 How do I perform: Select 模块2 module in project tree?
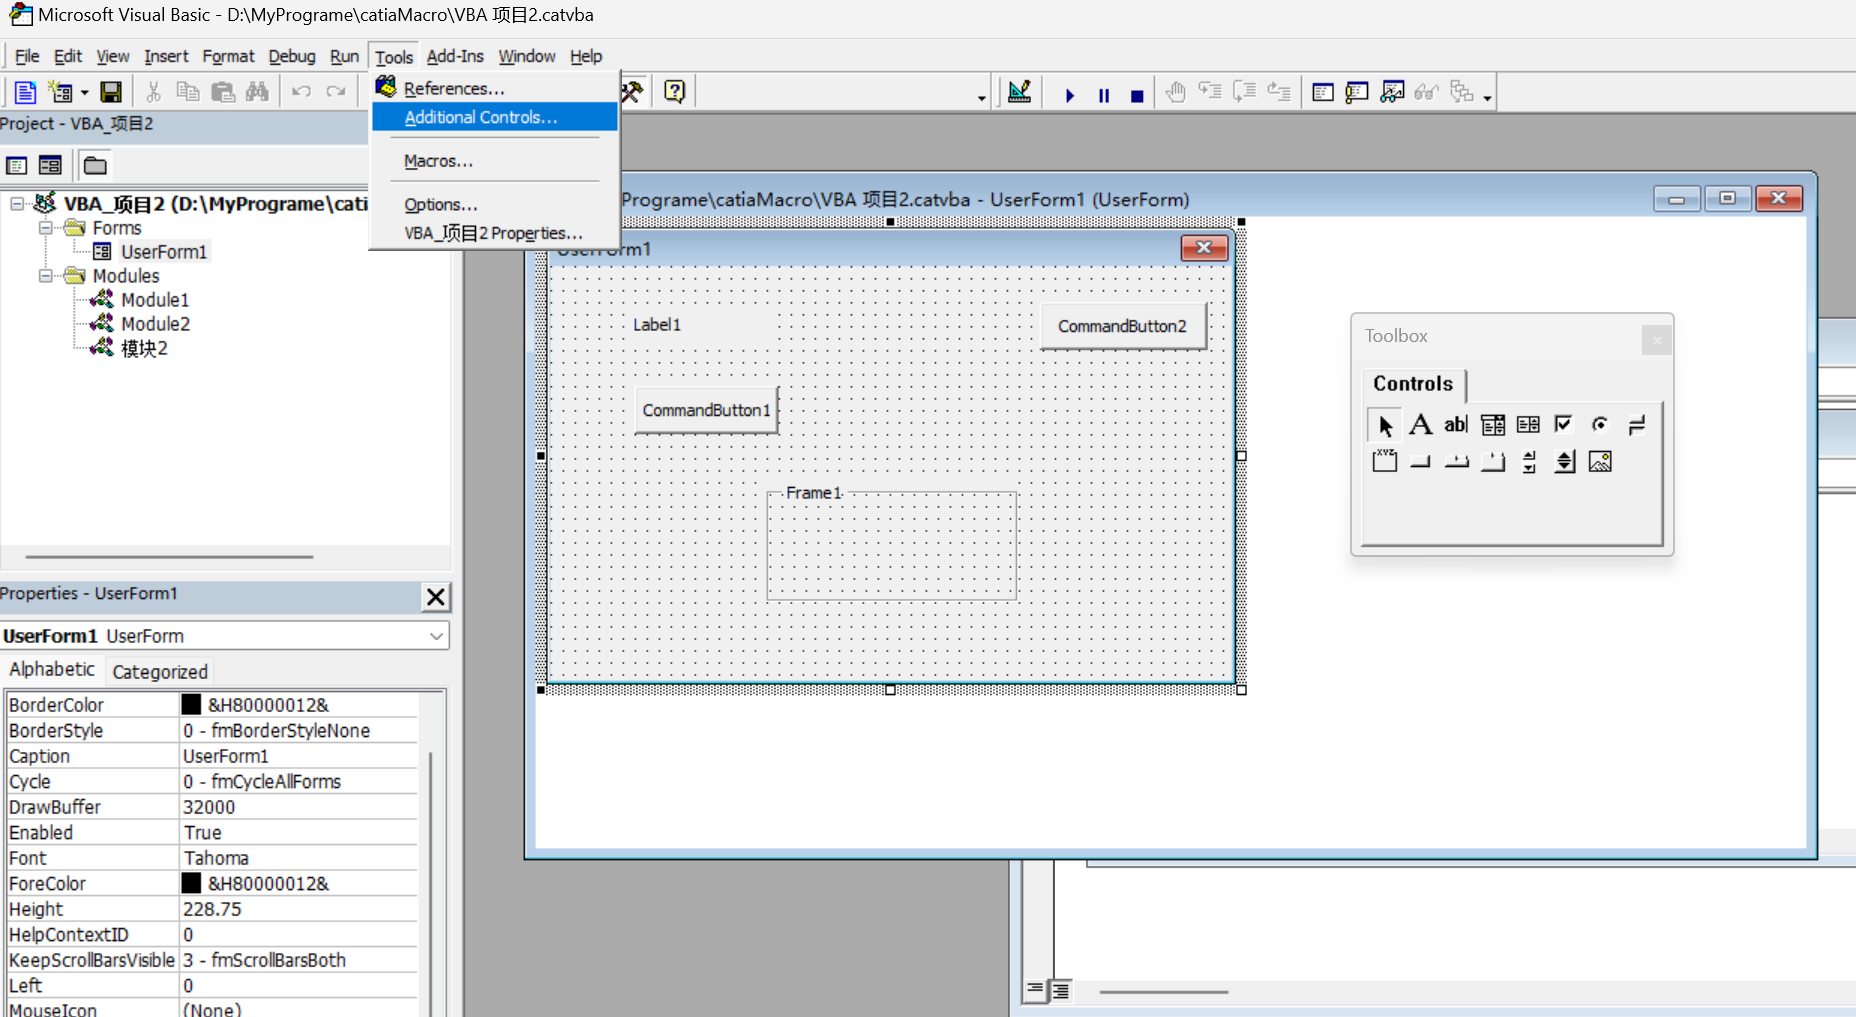(144, 348)
